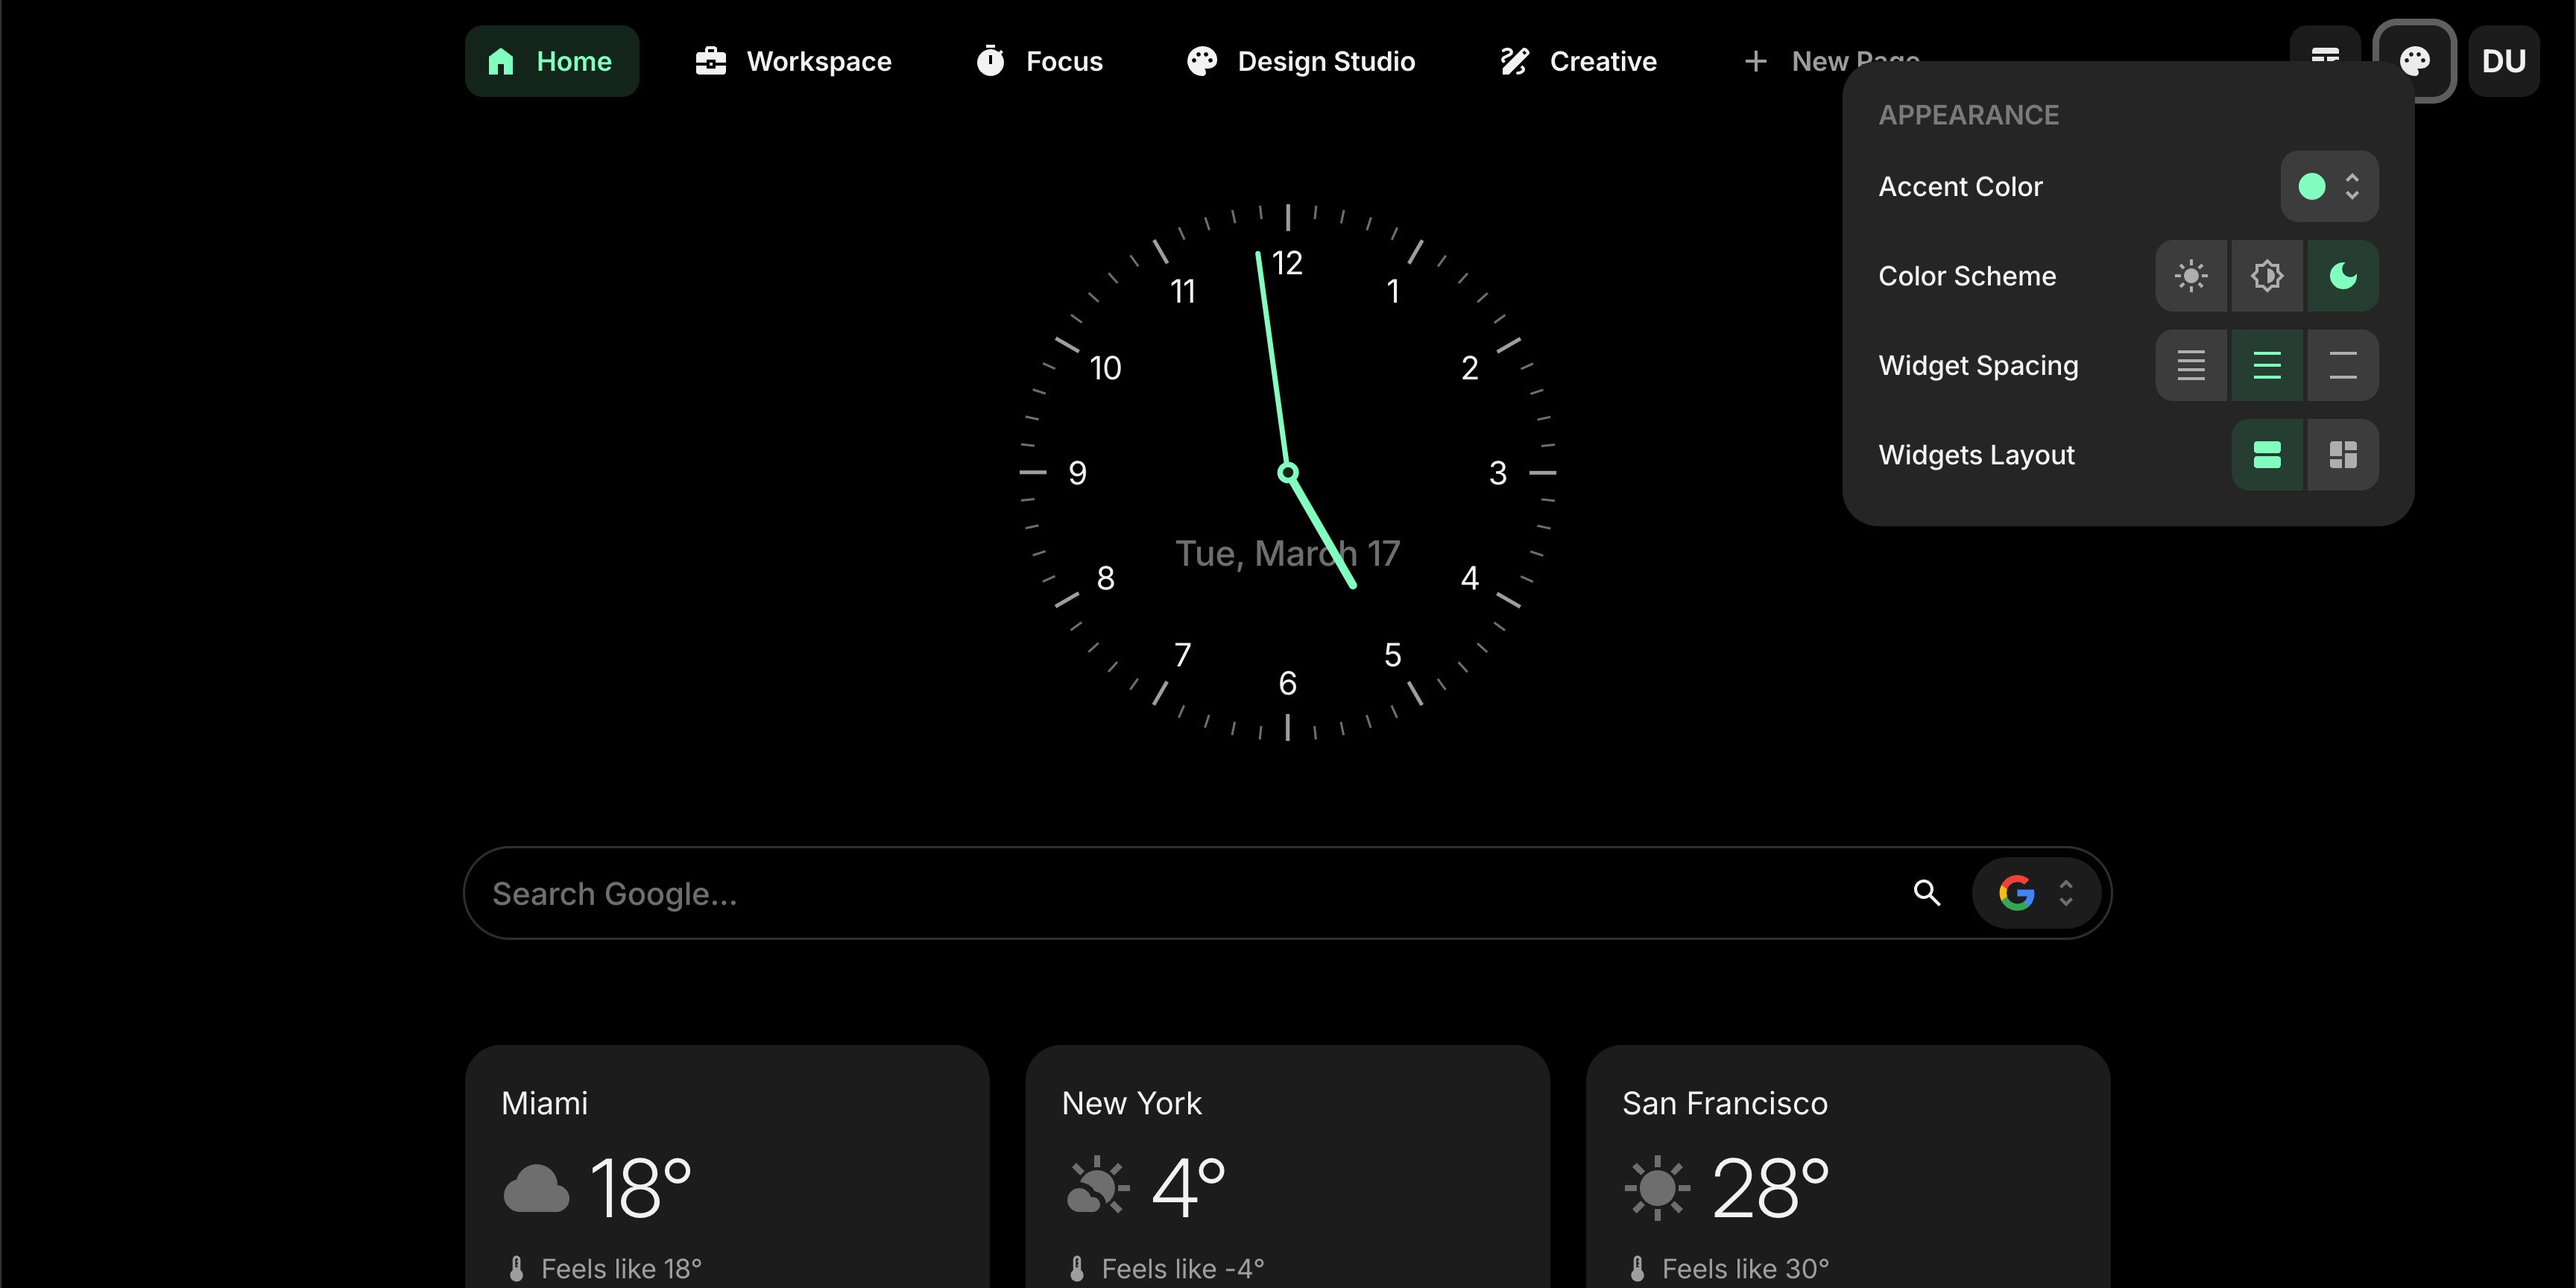Click the stopwatch icon on the Focus tab
Screen dimensions: 2576x1288
(990, 61)
